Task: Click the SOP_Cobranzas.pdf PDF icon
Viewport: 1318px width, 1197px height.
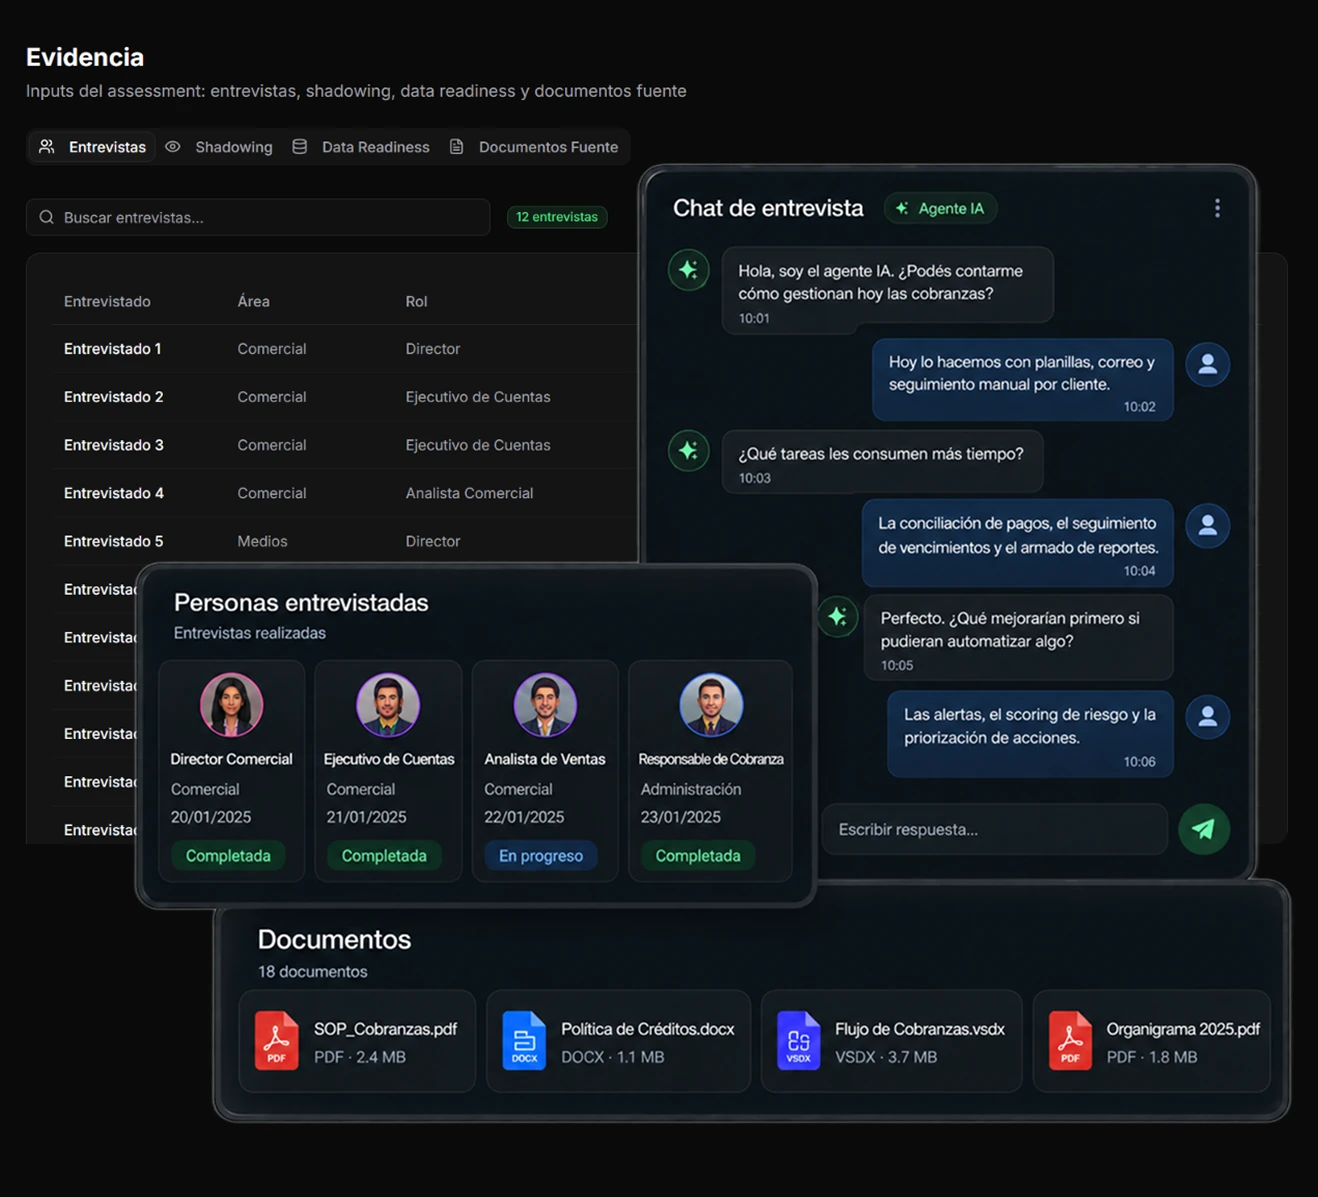Action: point(277,1041)
